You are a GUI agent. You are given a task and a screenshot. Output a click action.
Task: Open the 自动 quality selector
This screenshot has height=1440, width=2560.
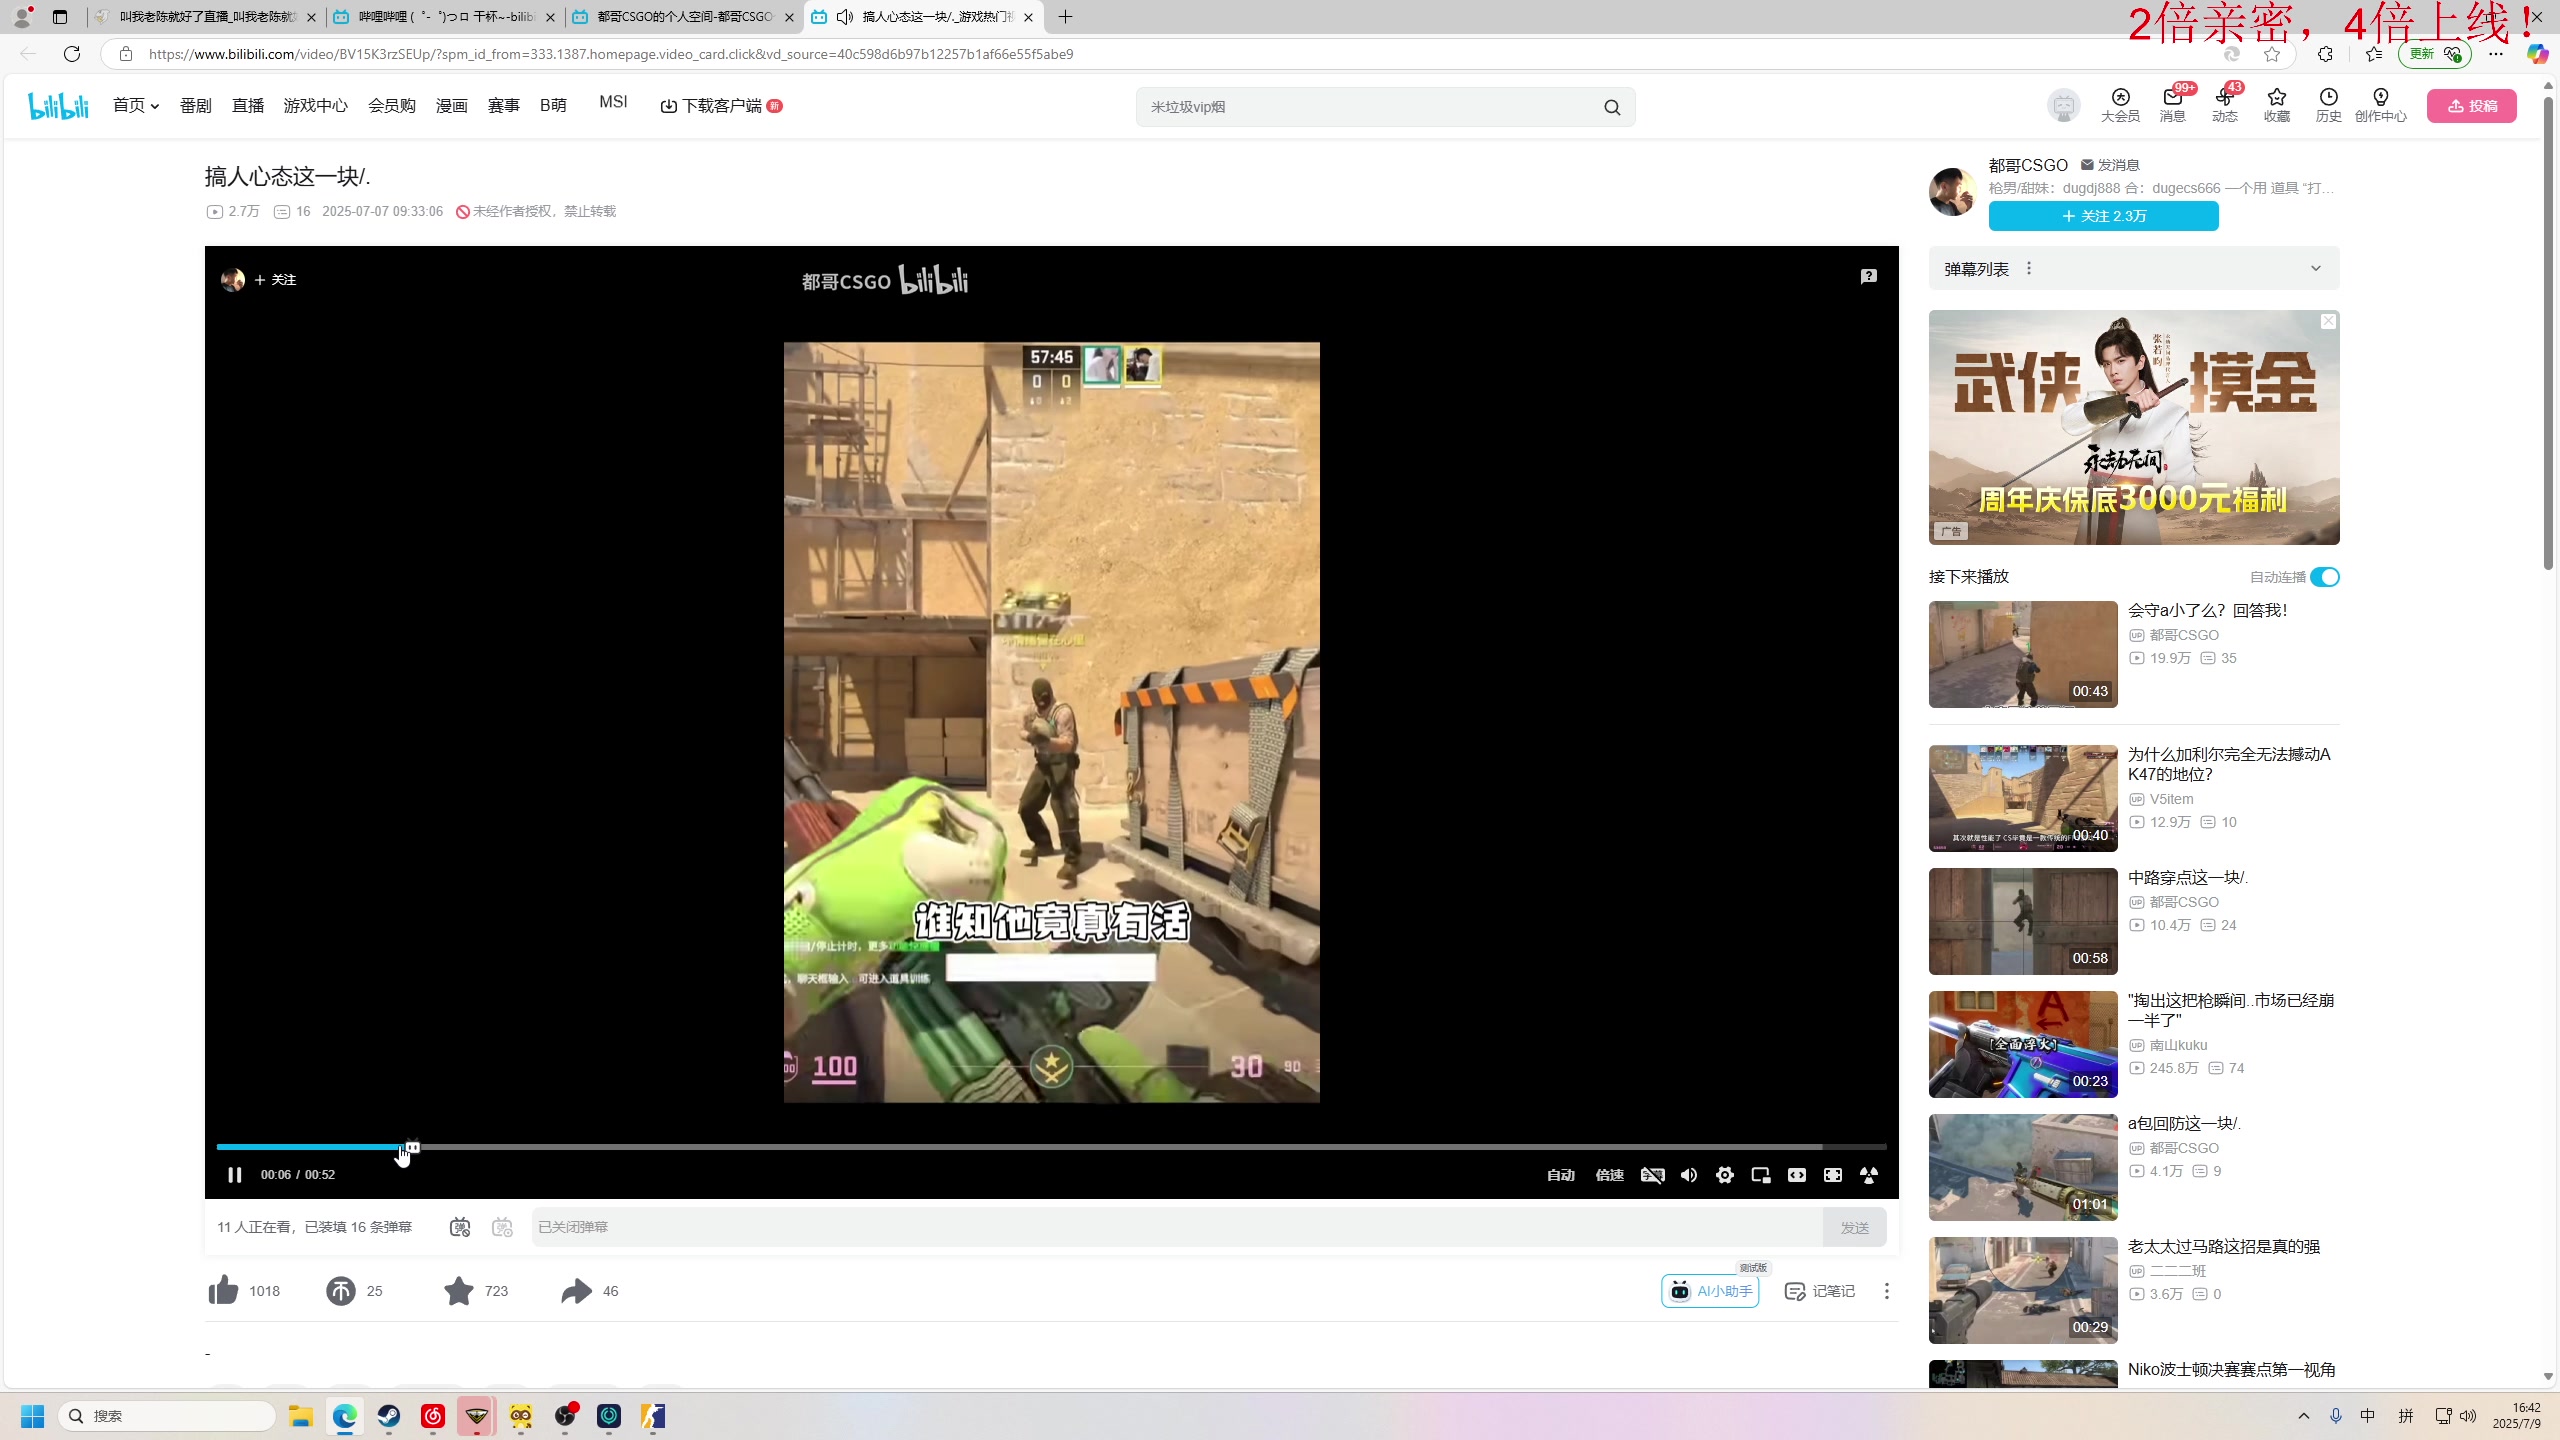[x=1561, y=1175]
